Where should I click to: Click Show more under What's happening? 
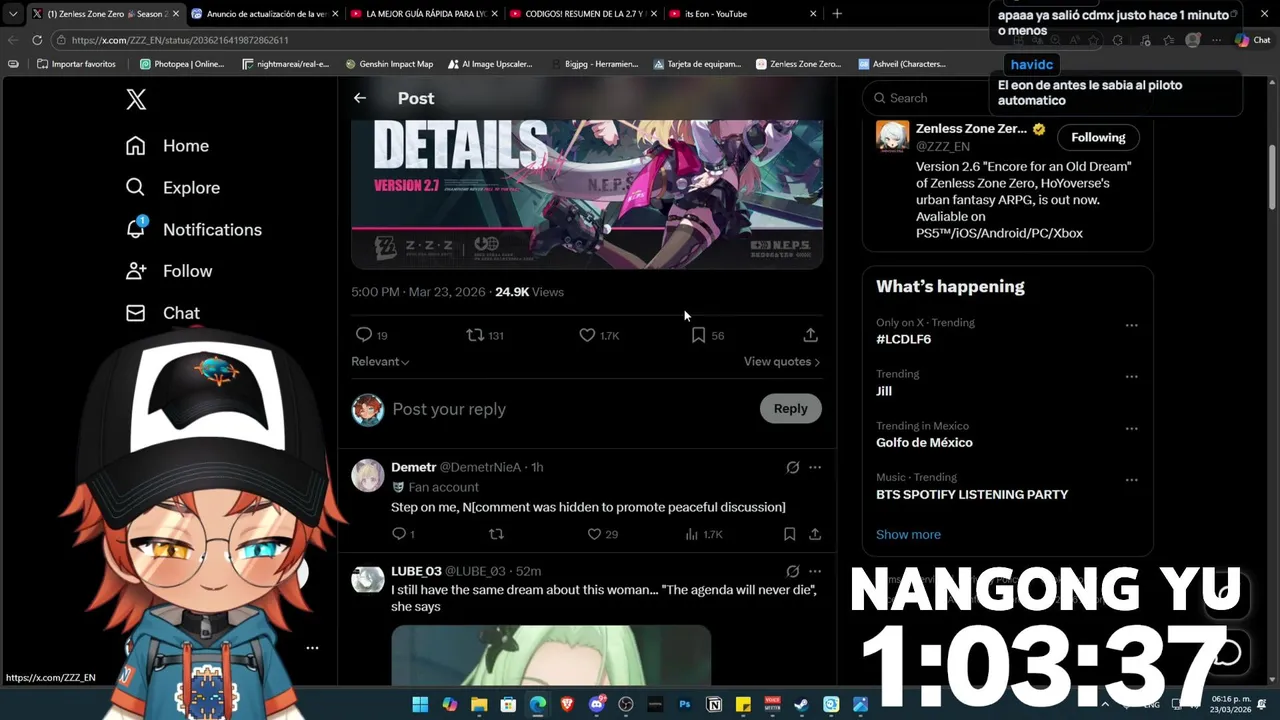pos(908,535)
